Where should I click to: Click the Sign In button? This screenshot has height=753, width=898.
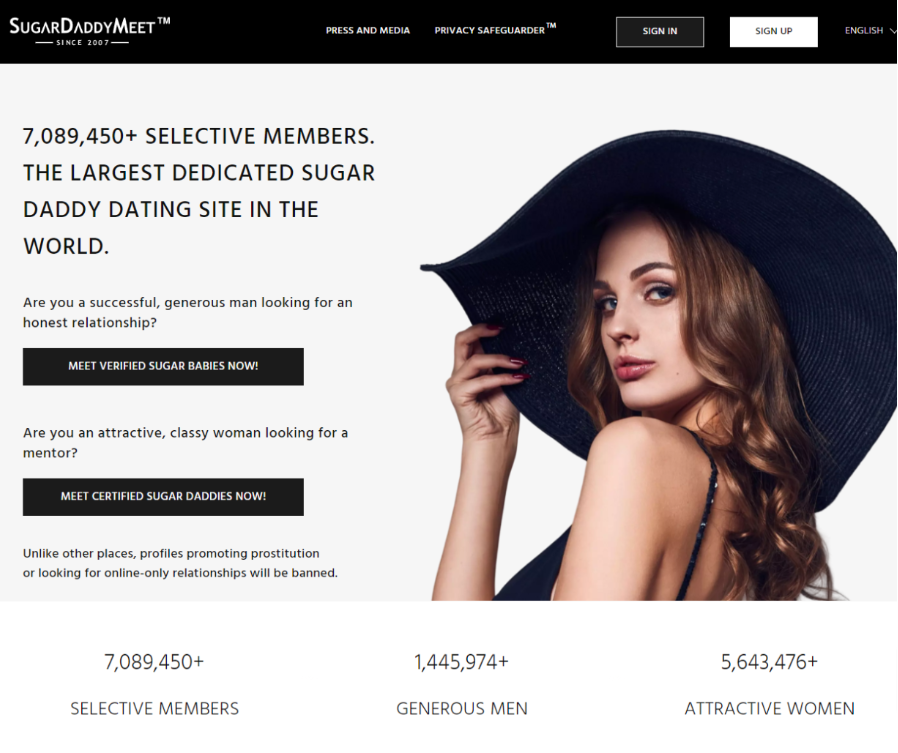(660, 31)
